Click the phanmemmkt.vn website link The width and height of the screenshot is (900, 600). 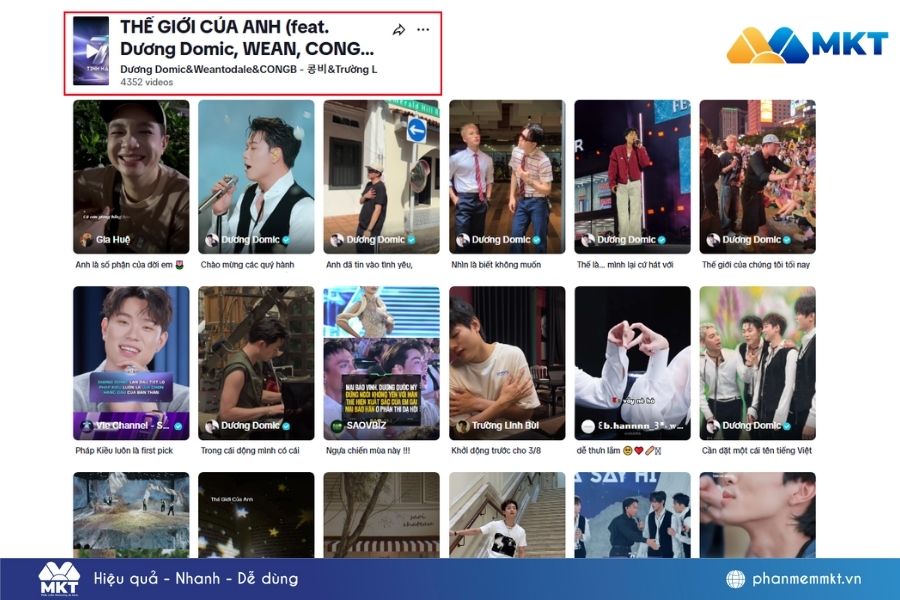[806, 579]
